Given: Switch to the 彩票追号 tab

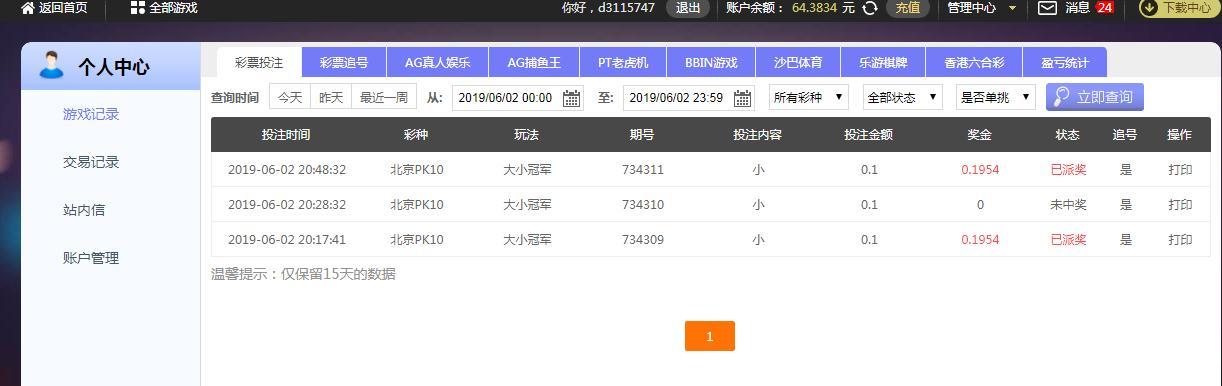Looking at the screenshot, I should (x=344, y=62).
